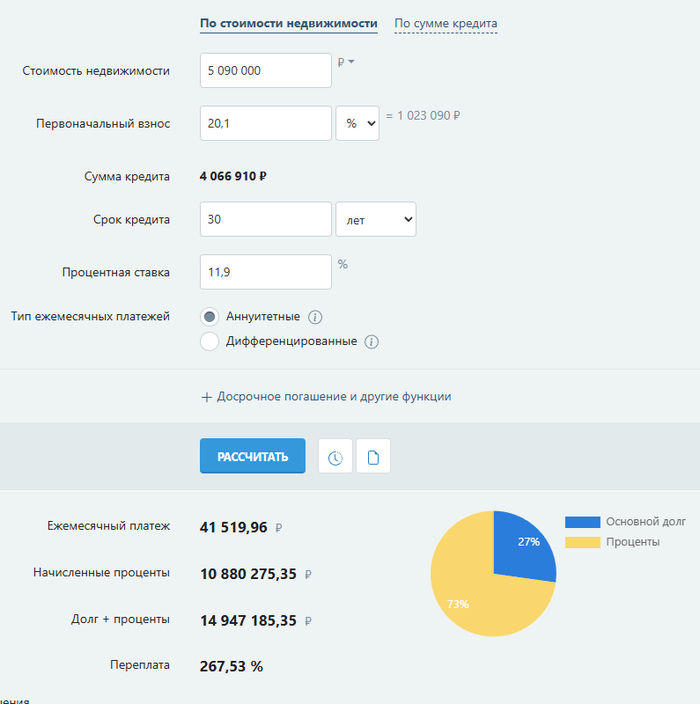Click info icon next to Дифференцированные
Viewport: 700px width, 704px height.
(x=371, y=342)
